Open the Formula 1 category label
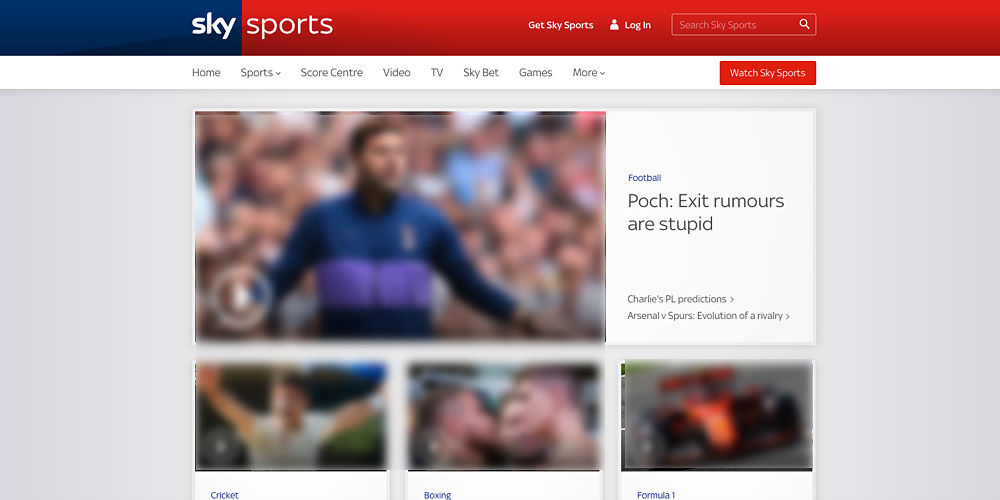This screenshot has width=1000, height=500. point(656,495)
